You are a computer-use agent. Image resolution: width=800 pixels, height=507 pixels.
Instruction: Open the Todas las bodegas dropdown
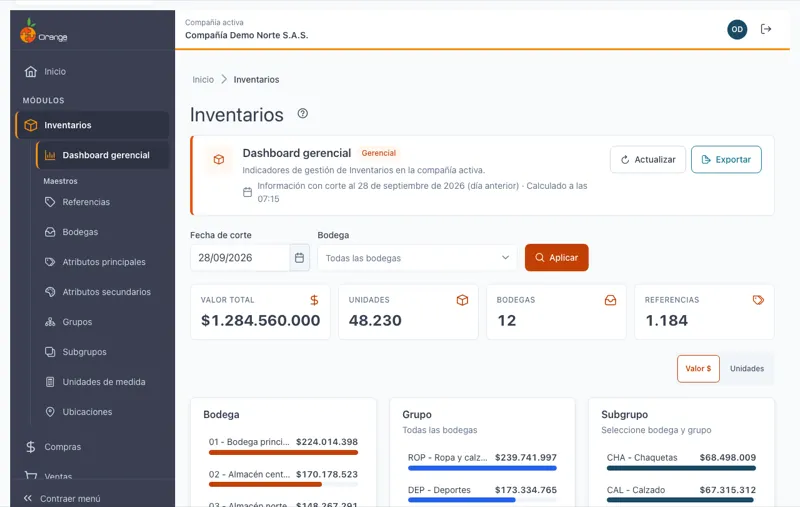(x=417, y=258)
